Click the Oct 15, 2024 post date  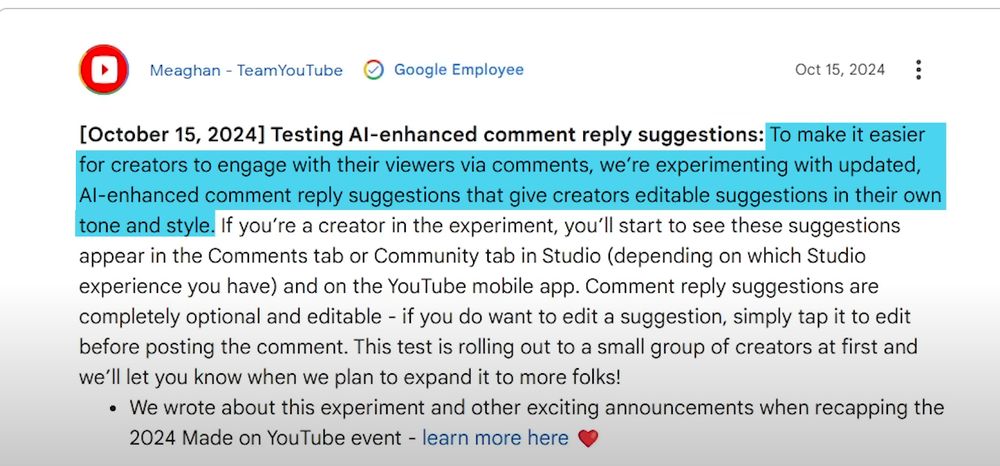tap(839, 70)
